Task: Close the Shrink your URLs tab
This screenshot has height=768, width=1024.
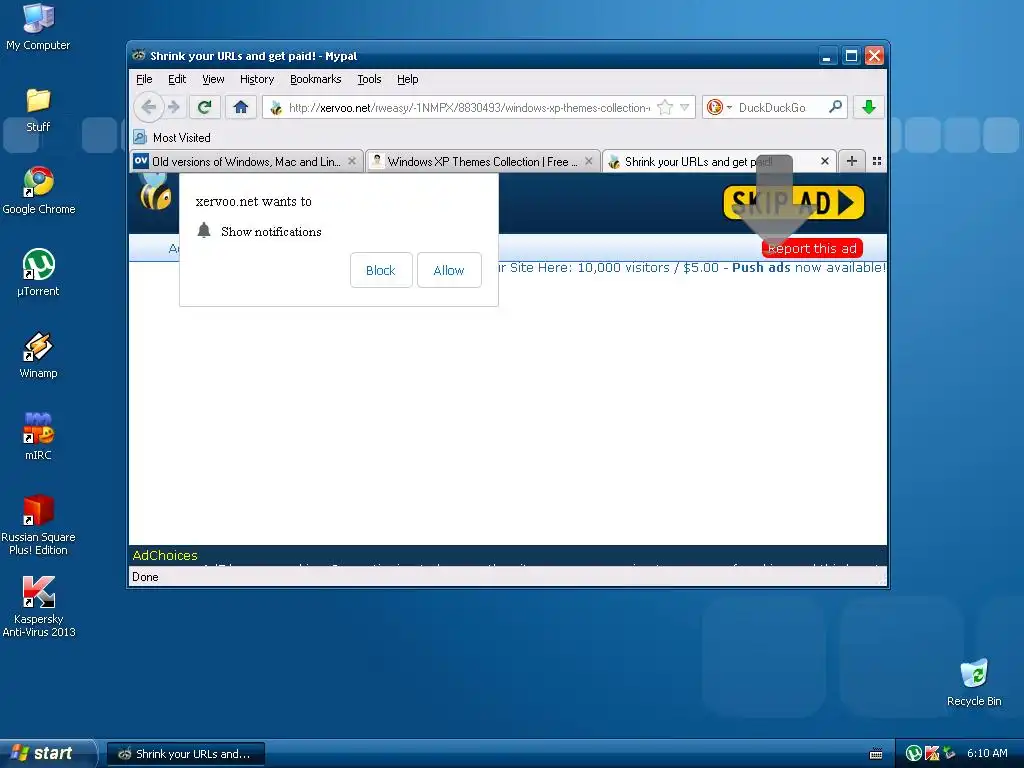Action: click(x=825, y=161)
